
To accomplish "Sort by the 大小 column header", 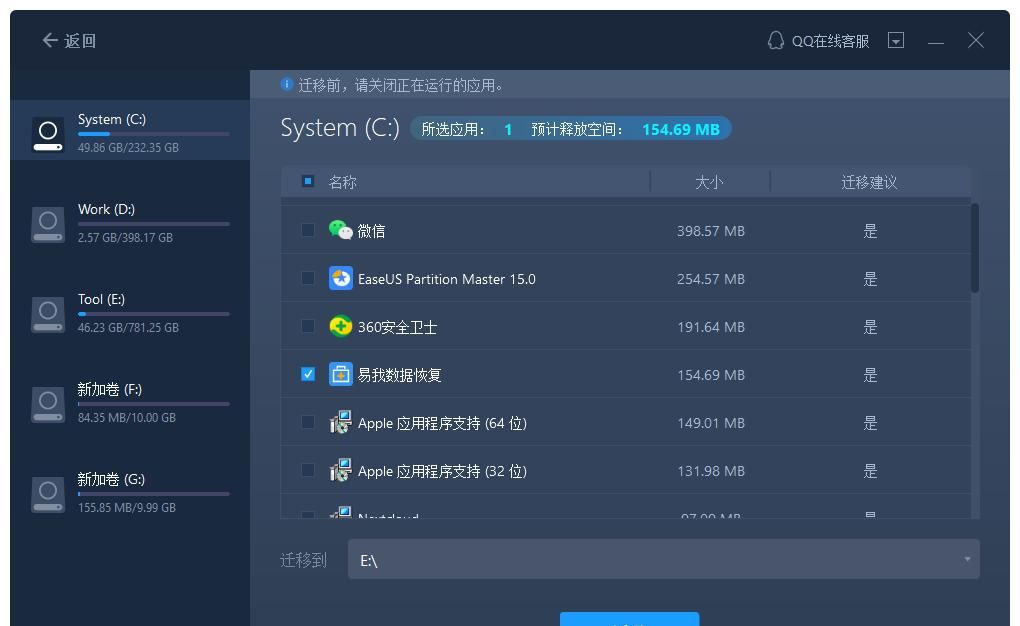I will [x=709, y=182].
